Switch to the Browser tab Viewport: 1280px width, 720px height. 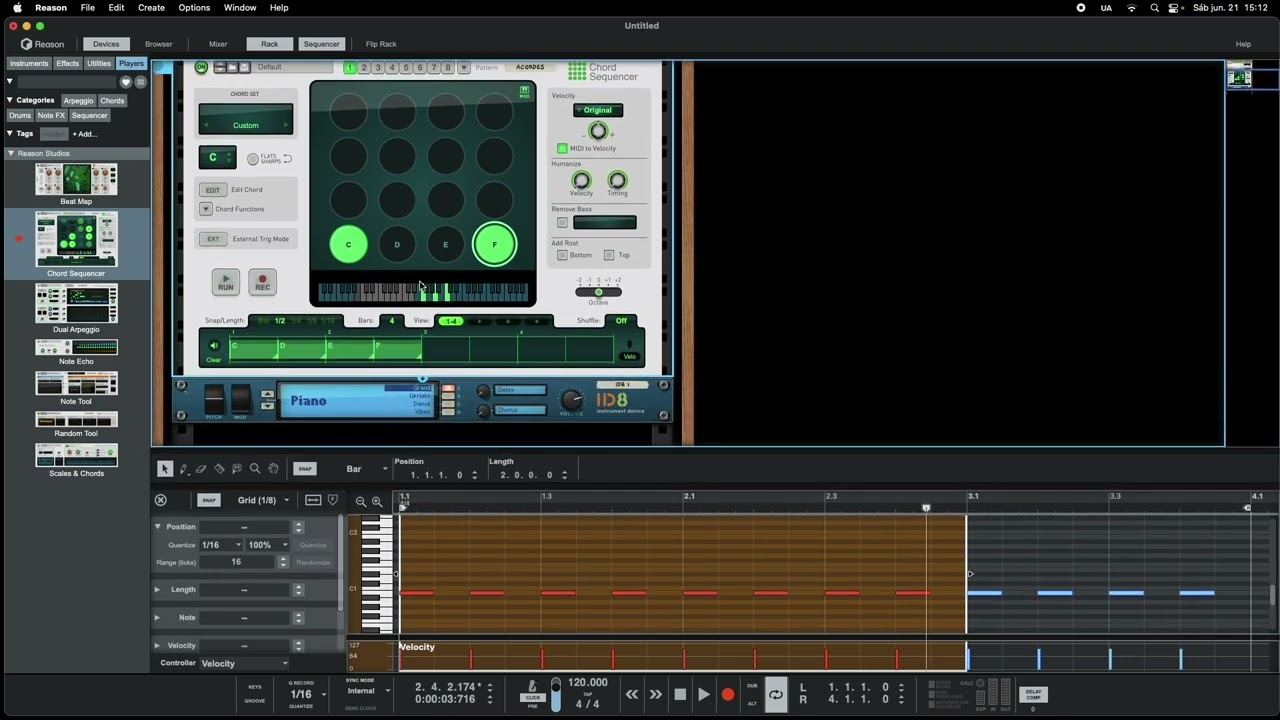pyautogui.click(x=159, y=44)
